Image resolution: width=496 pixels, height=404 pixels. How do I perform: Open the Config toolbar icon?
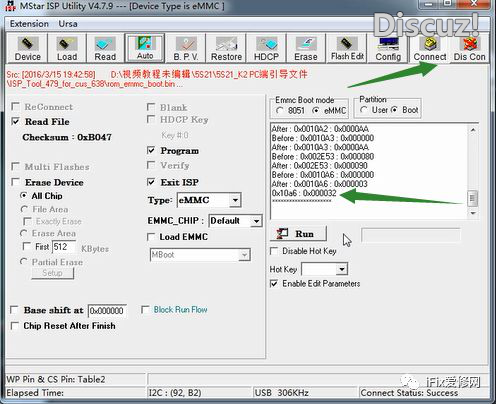click(x=388, y=48)
